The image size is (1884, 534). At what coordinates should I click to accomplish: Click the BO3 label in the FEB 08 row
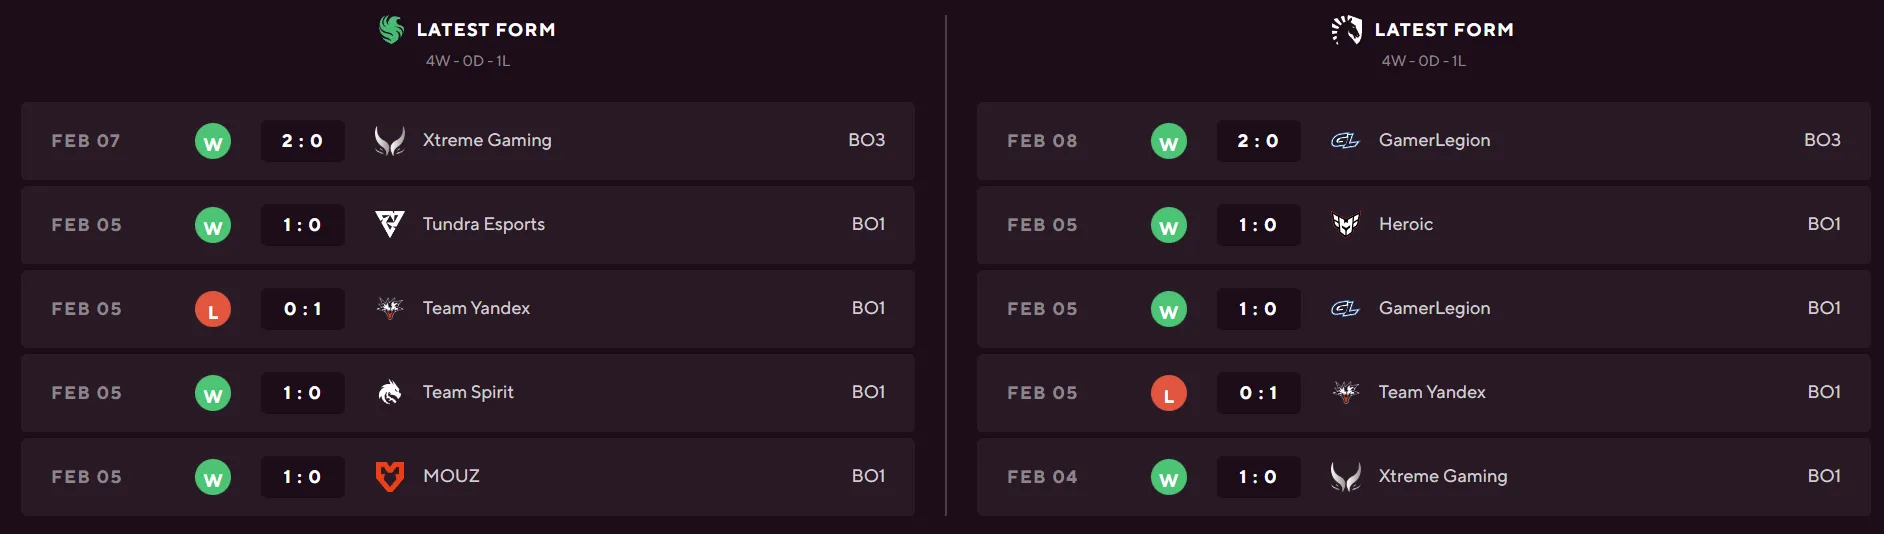1822,140
